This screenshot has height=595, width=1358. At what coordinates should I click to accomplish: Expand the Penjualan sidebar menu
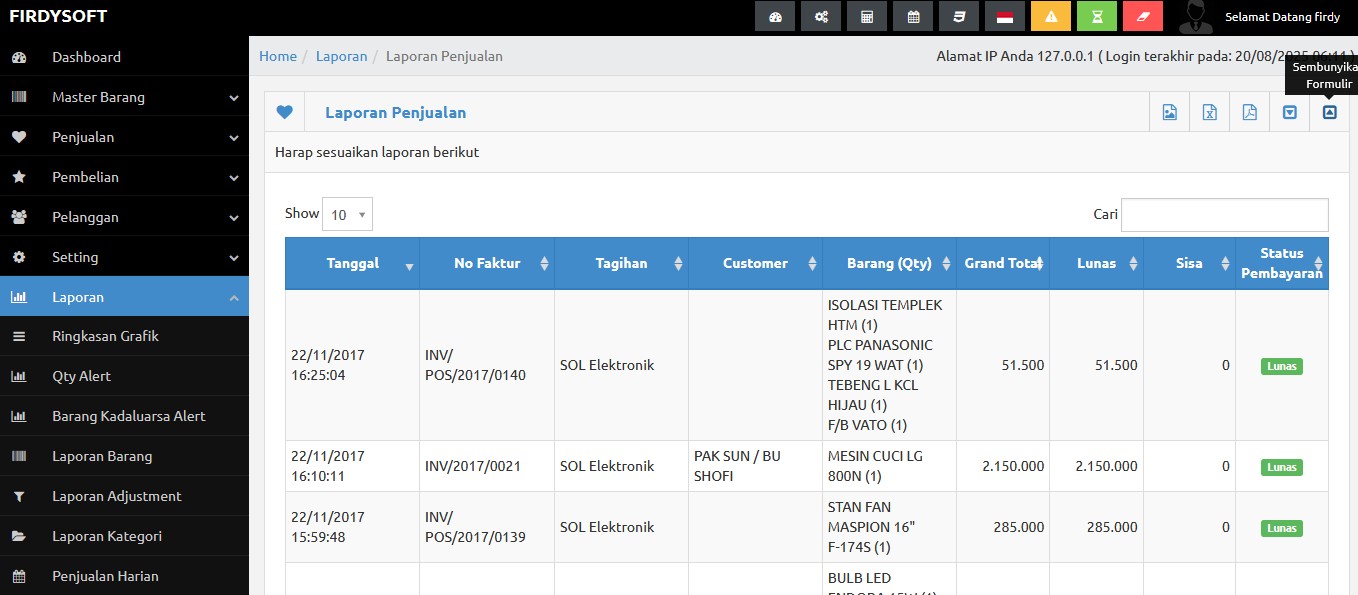tap(124, 137)
